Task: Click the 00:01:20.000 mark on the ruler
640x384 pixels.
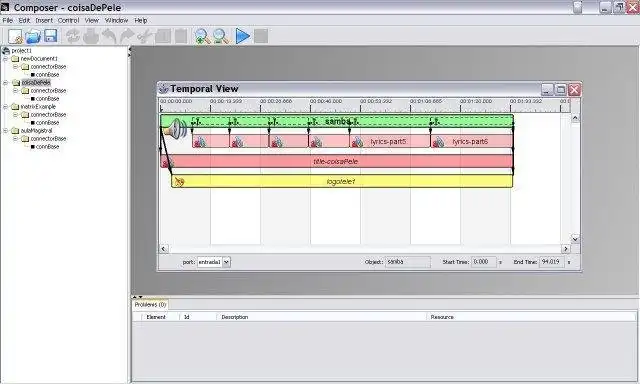Action: pos(476,101)
